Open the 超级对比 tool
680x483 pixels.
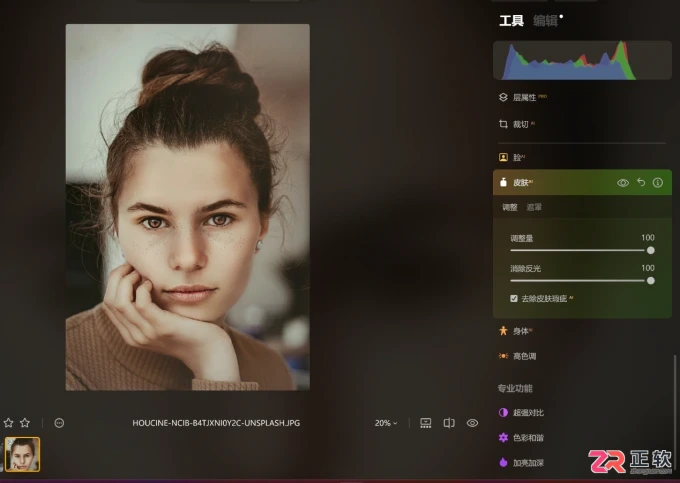521,412
